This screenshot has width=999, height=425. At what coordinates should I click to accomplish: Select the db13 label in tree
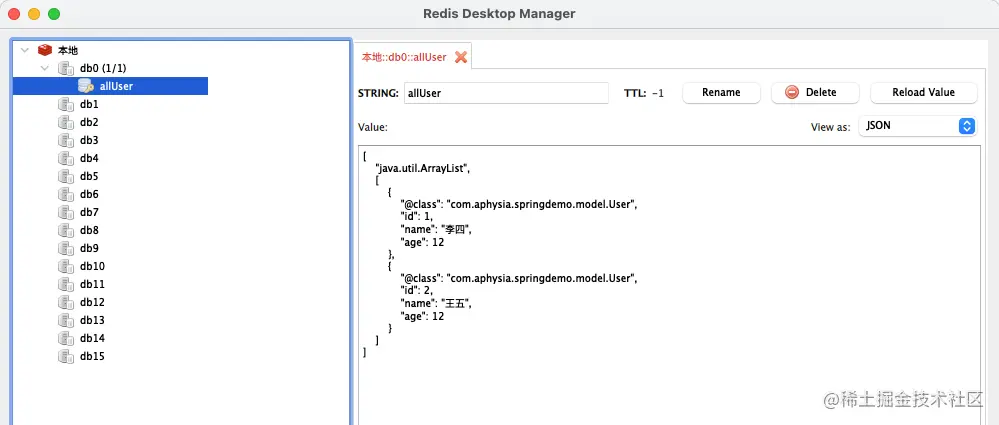click(92, 320)
